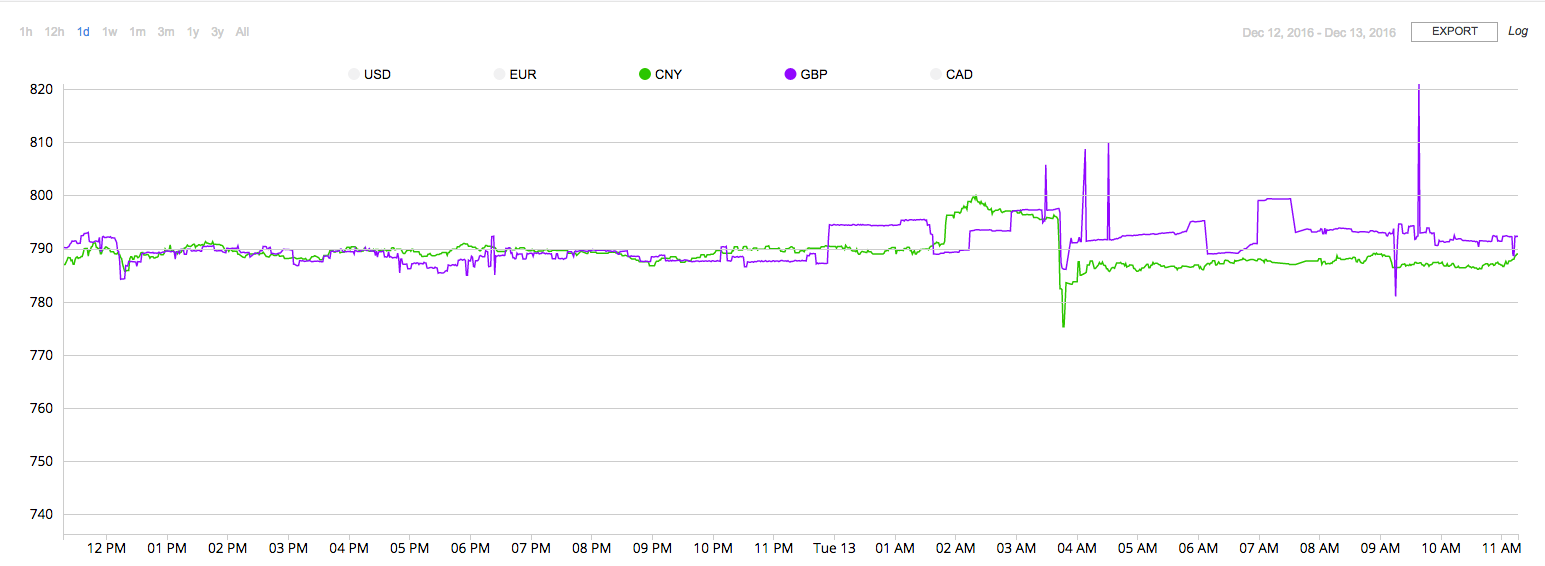Viewport: 1545px width, 566px height.
Task: Choose the 1m time range
Action: [x=138, y=32]
